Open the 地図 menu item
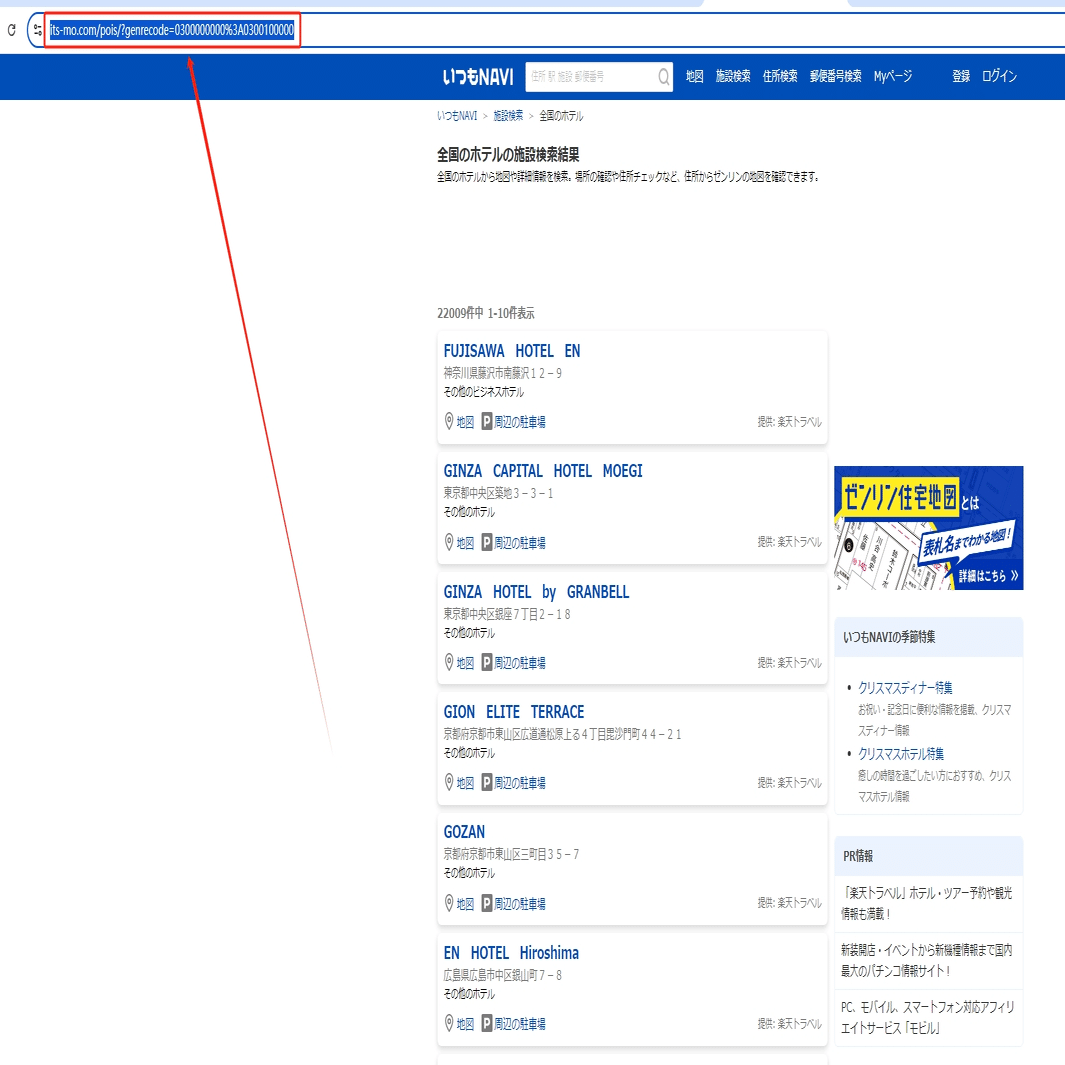1065x1065 pixels. point(694,76)
